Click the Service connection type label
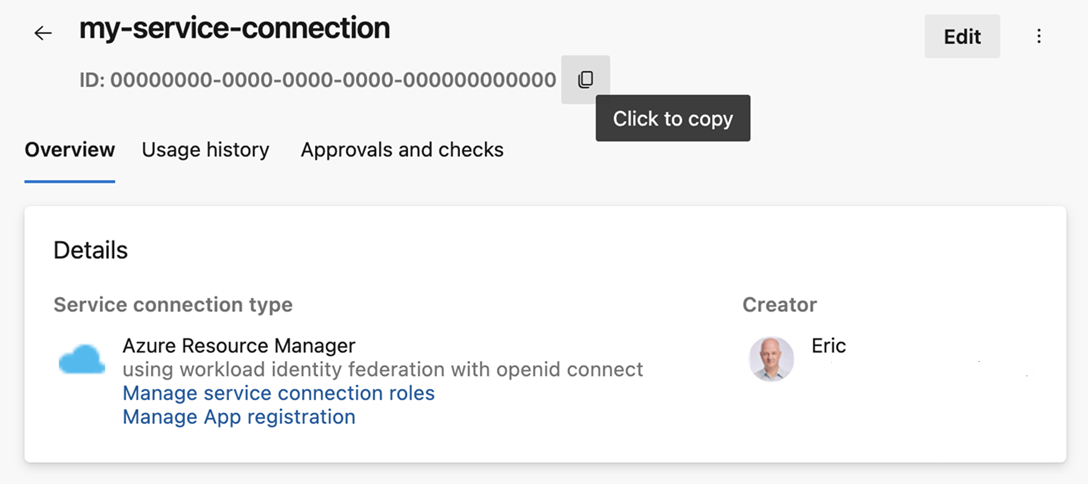The image size is (1088, 484). coord(172,305)
